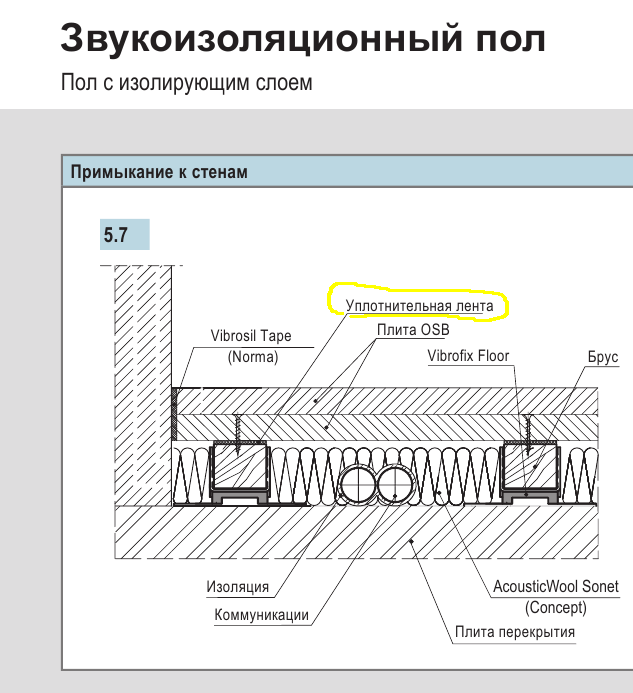Click the "Примыкание к стенам" section header
This screenshot has height=693, width=633.
pos(160,172)
